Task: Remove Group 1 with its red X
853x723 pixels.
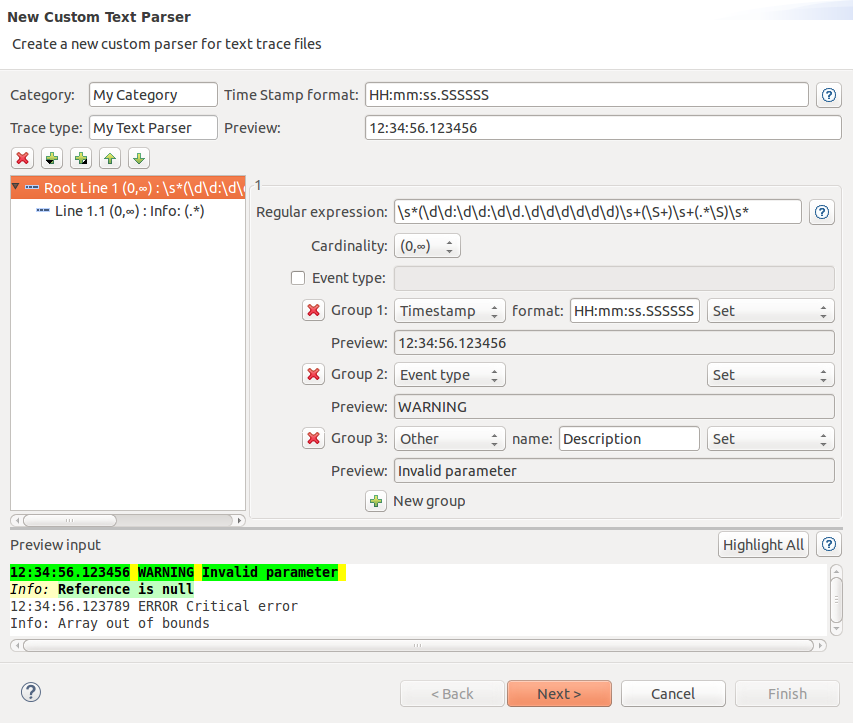Action: tap(313, 311)
